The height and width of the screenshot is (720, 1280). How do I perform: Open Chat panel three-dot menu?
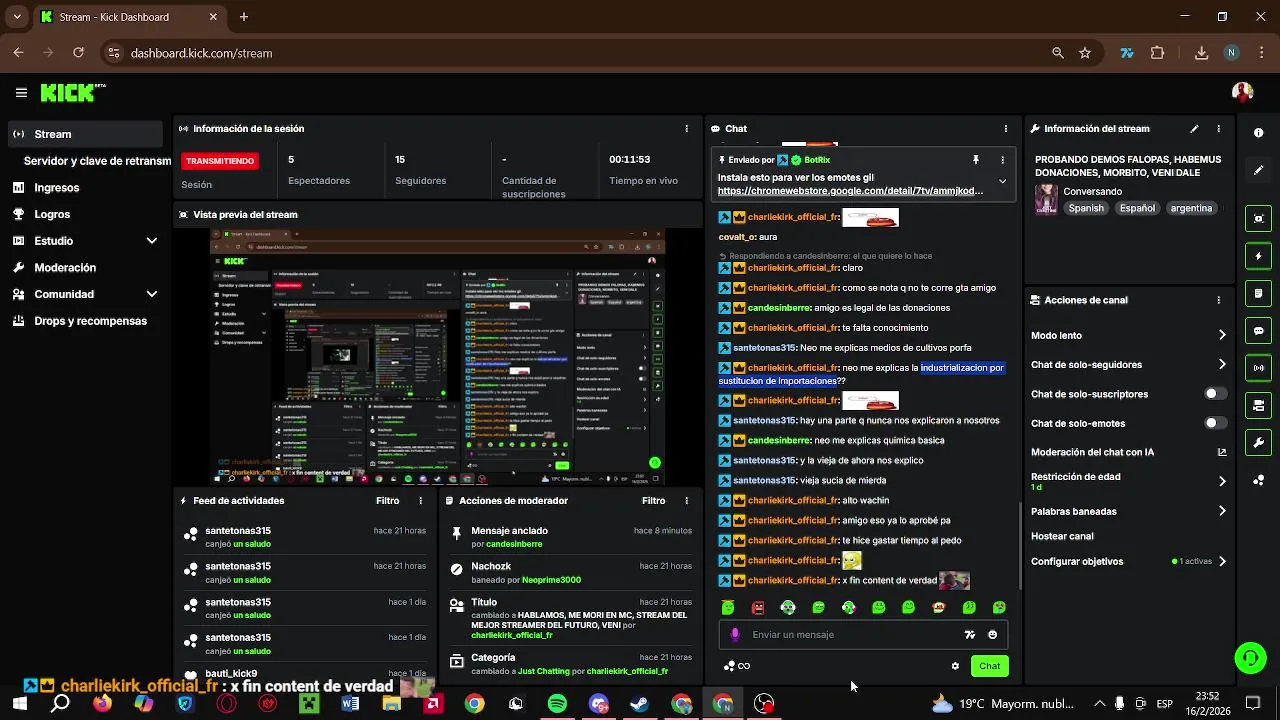click(x=1005, y=129)
